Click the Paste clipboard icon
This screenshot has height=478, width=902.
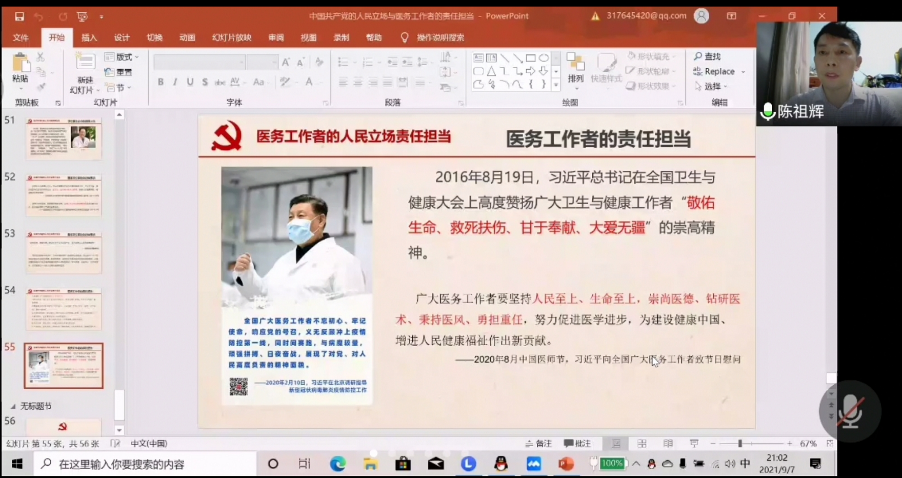point(21,62)
